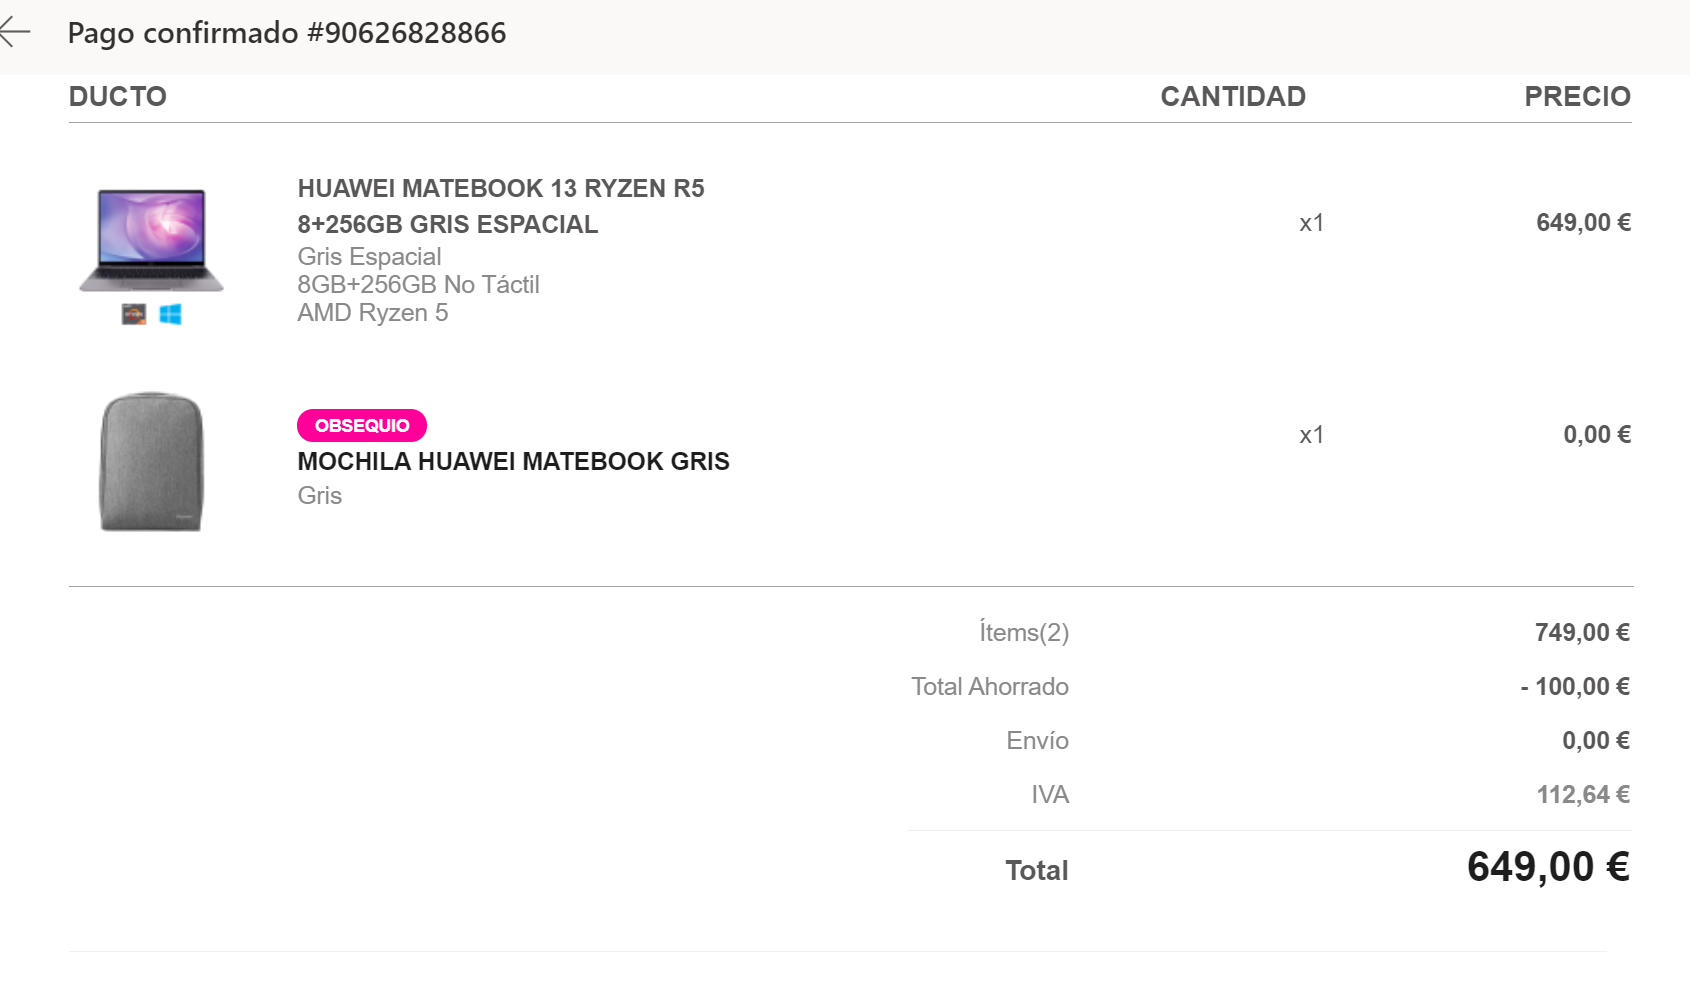The image size is (1690, 995).
Task: Select the Pago confirmado order number heading
Action: point(287,33)
